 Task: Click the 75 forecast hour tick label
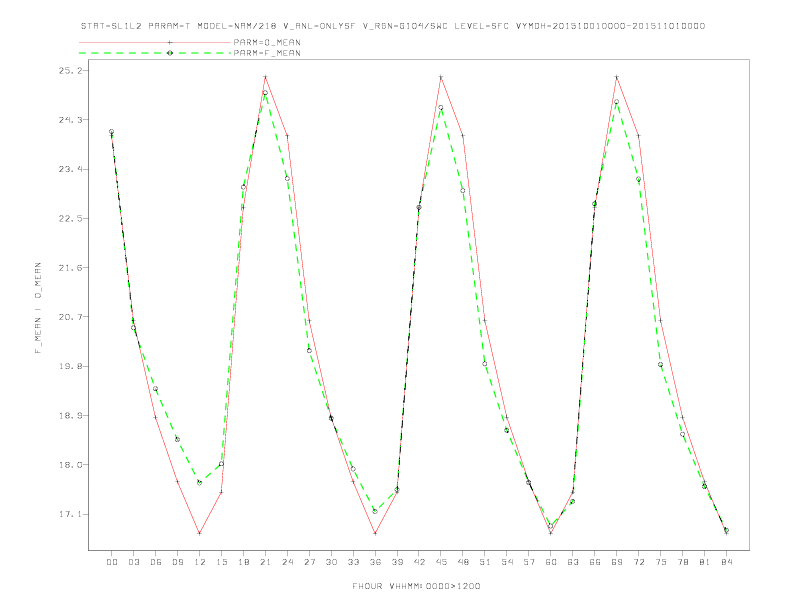click(661, 562)
